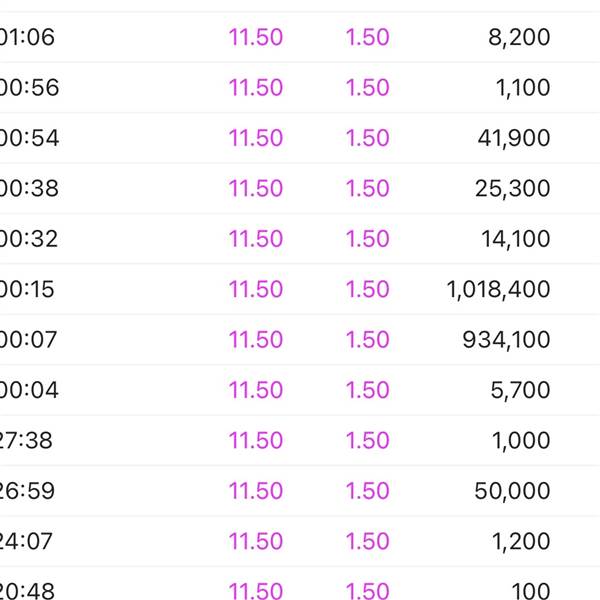Image resolution: width=600 pixels, height=600 pixels.
Task: Click the 14,100 volume entry
Action: [x=516, y=239]
